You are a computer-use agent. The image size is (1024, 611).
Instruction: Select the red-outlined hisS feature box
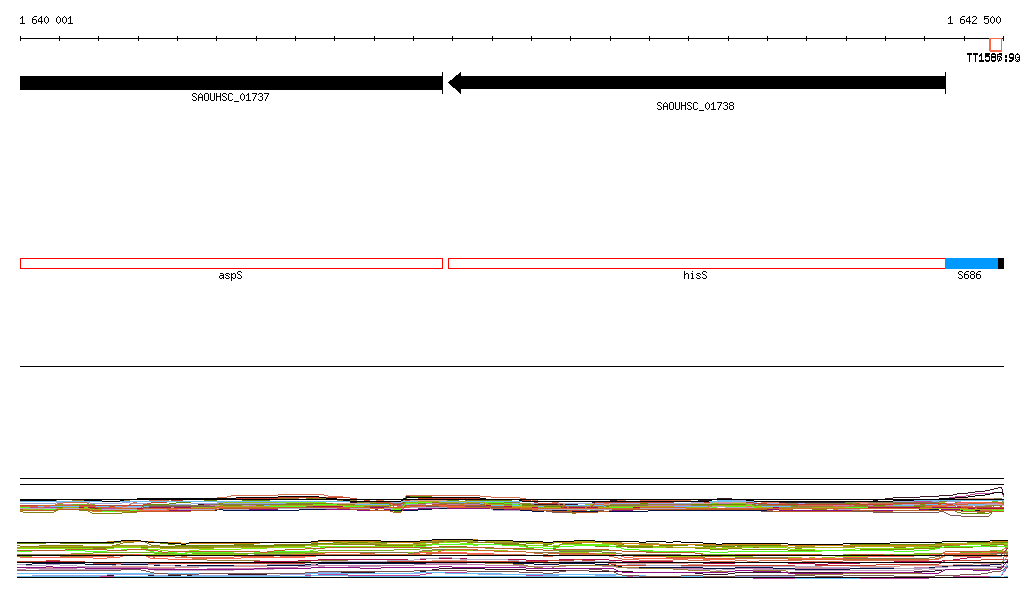[x=695, y=263]
